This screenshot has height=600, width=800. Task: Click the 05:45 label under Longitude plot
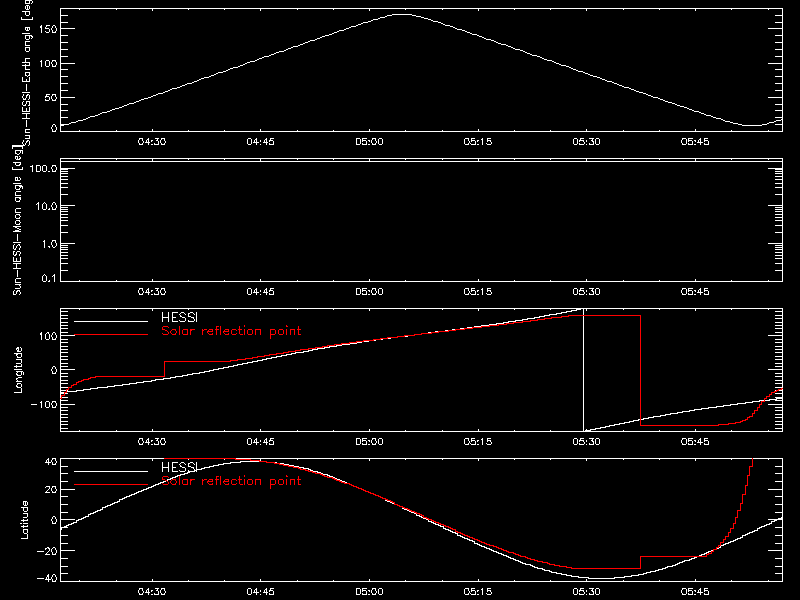[x=695, y=442]
